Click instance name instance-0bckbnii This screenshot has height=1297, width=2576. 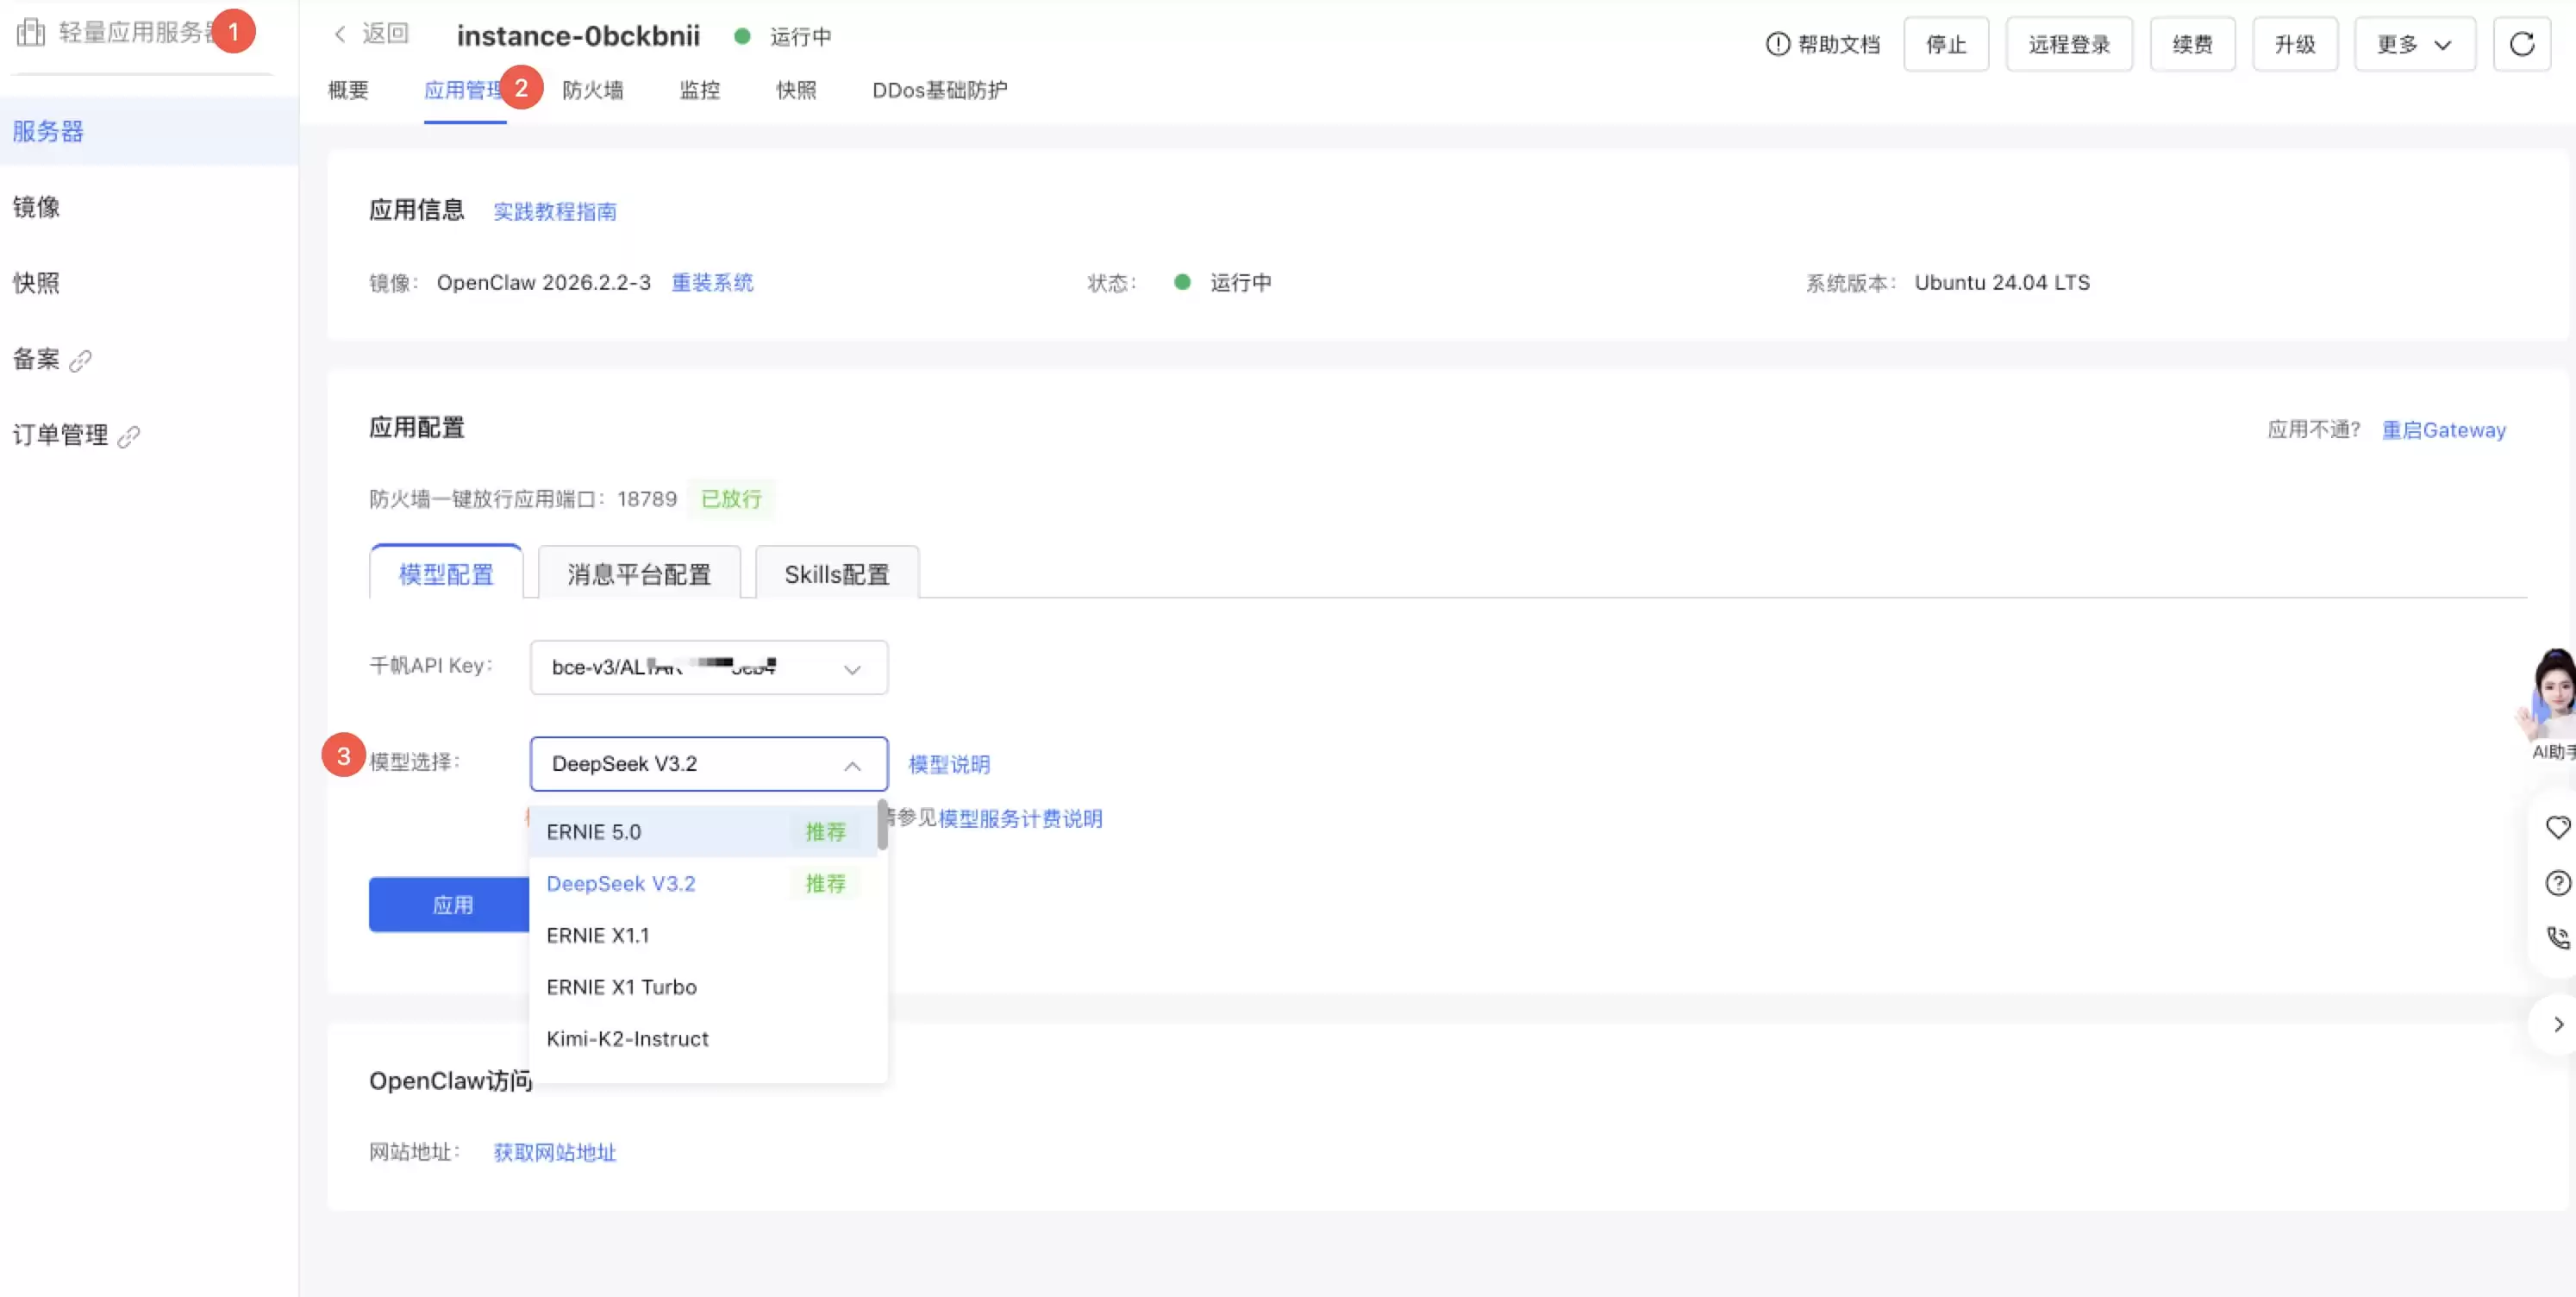pyautogui.click(x=578, y=36)
